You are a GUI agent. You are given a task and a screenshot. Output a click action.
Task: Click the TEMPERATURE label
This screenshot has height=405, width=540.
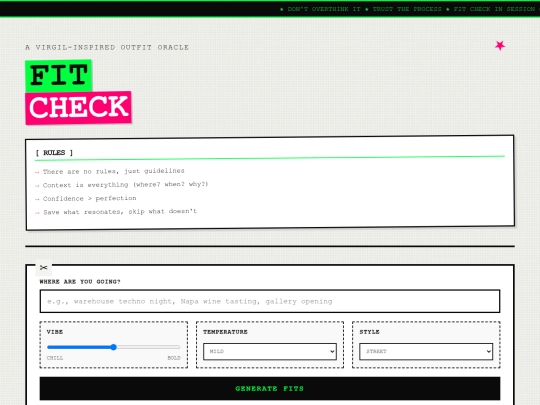pos(225,332)
